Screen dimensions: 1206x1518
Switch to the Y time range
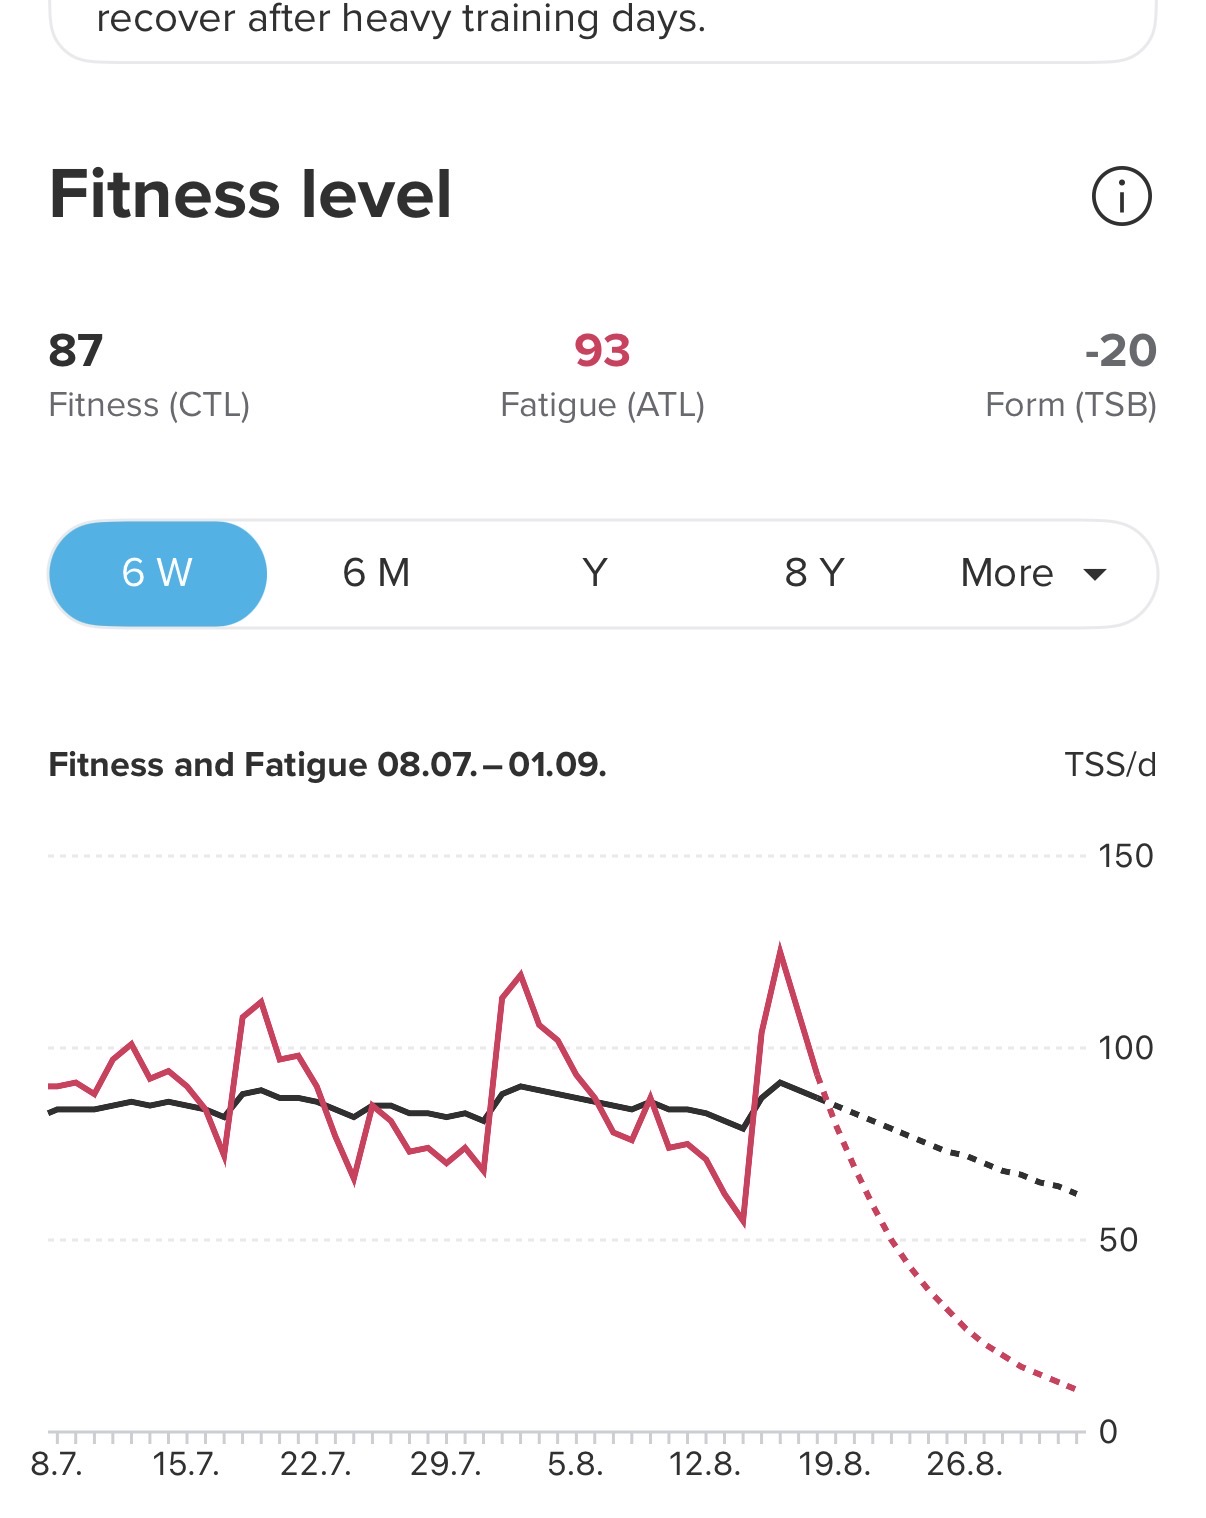pos(595,573)
